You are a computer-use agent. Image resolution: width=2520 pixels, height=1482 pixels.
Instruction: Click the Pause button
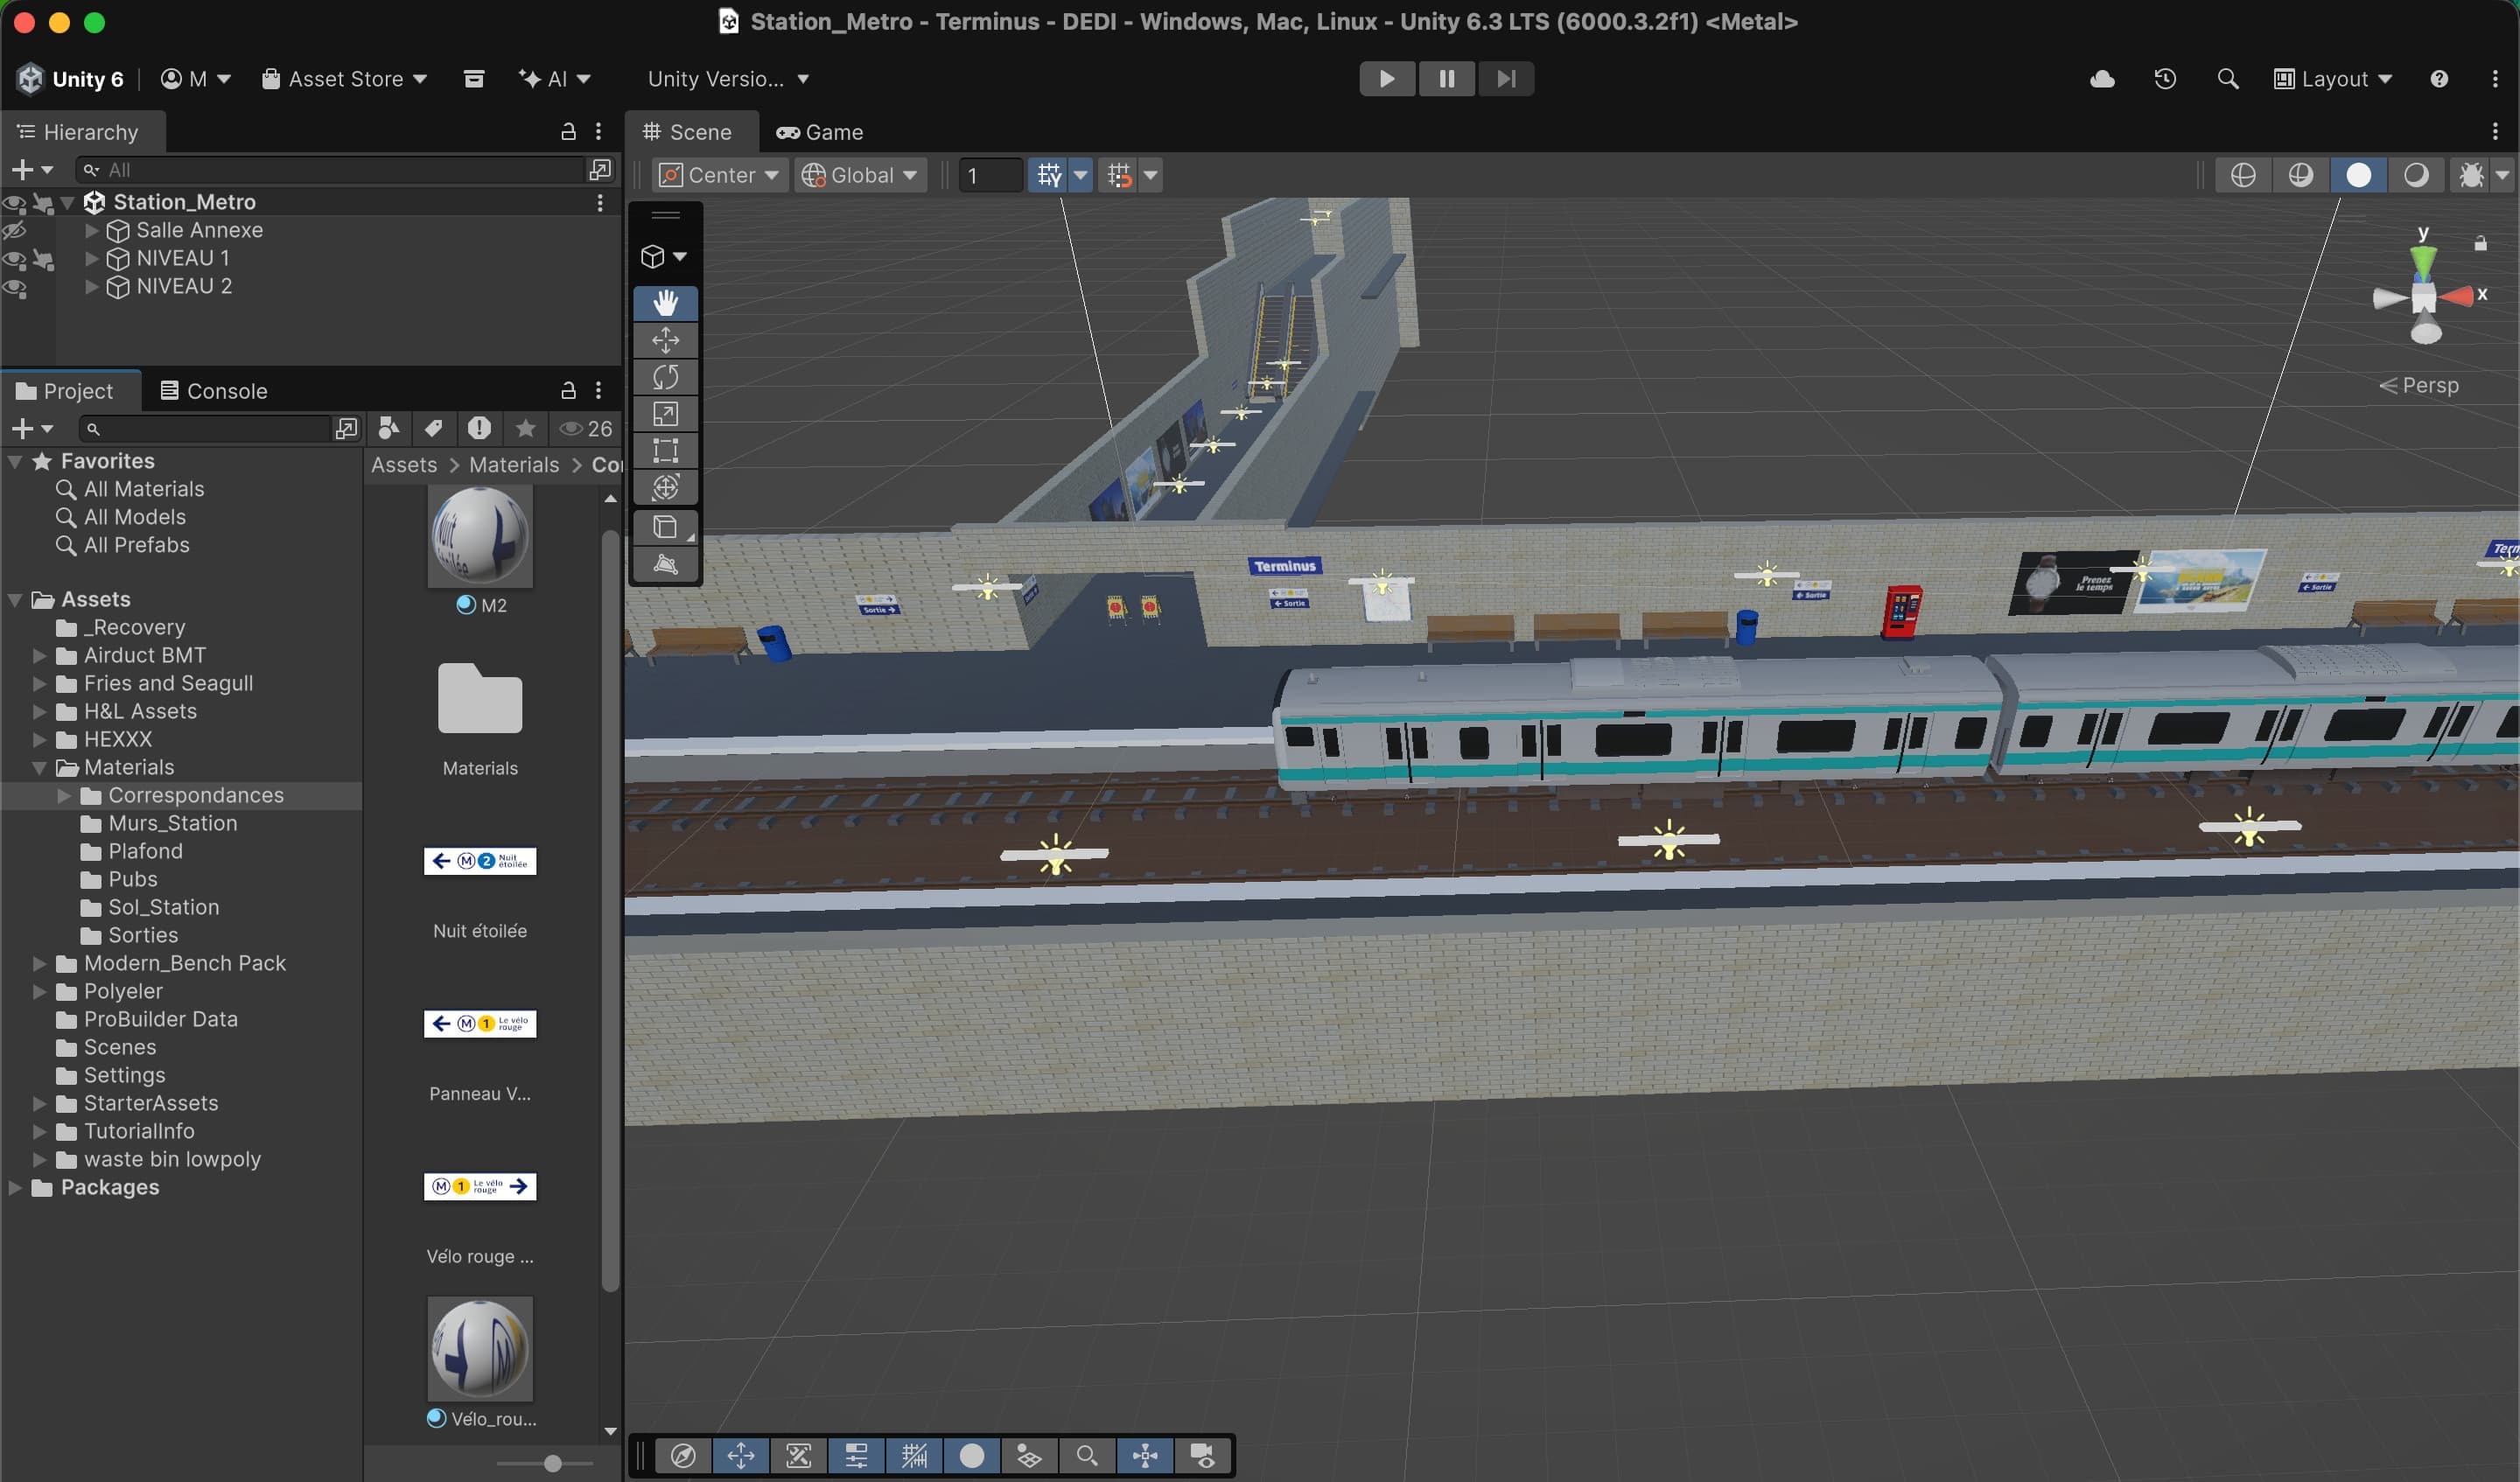point(1446,79)
